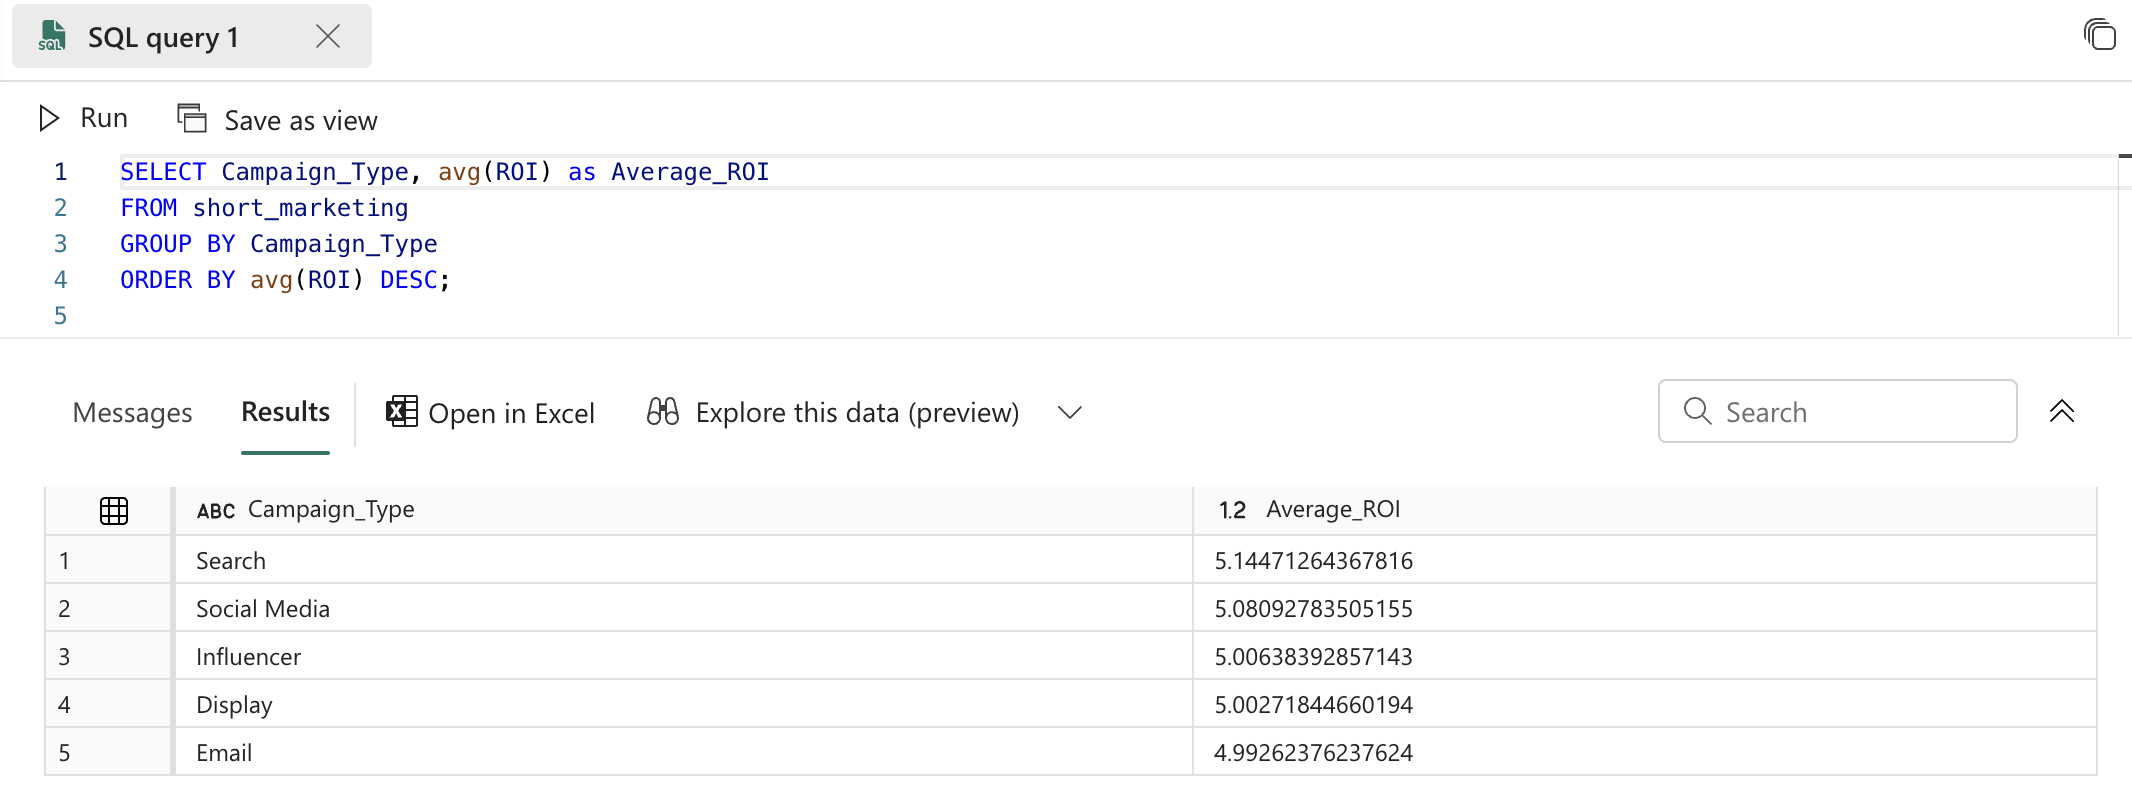Close the SQL query 1 tab

tap(328, 36)
